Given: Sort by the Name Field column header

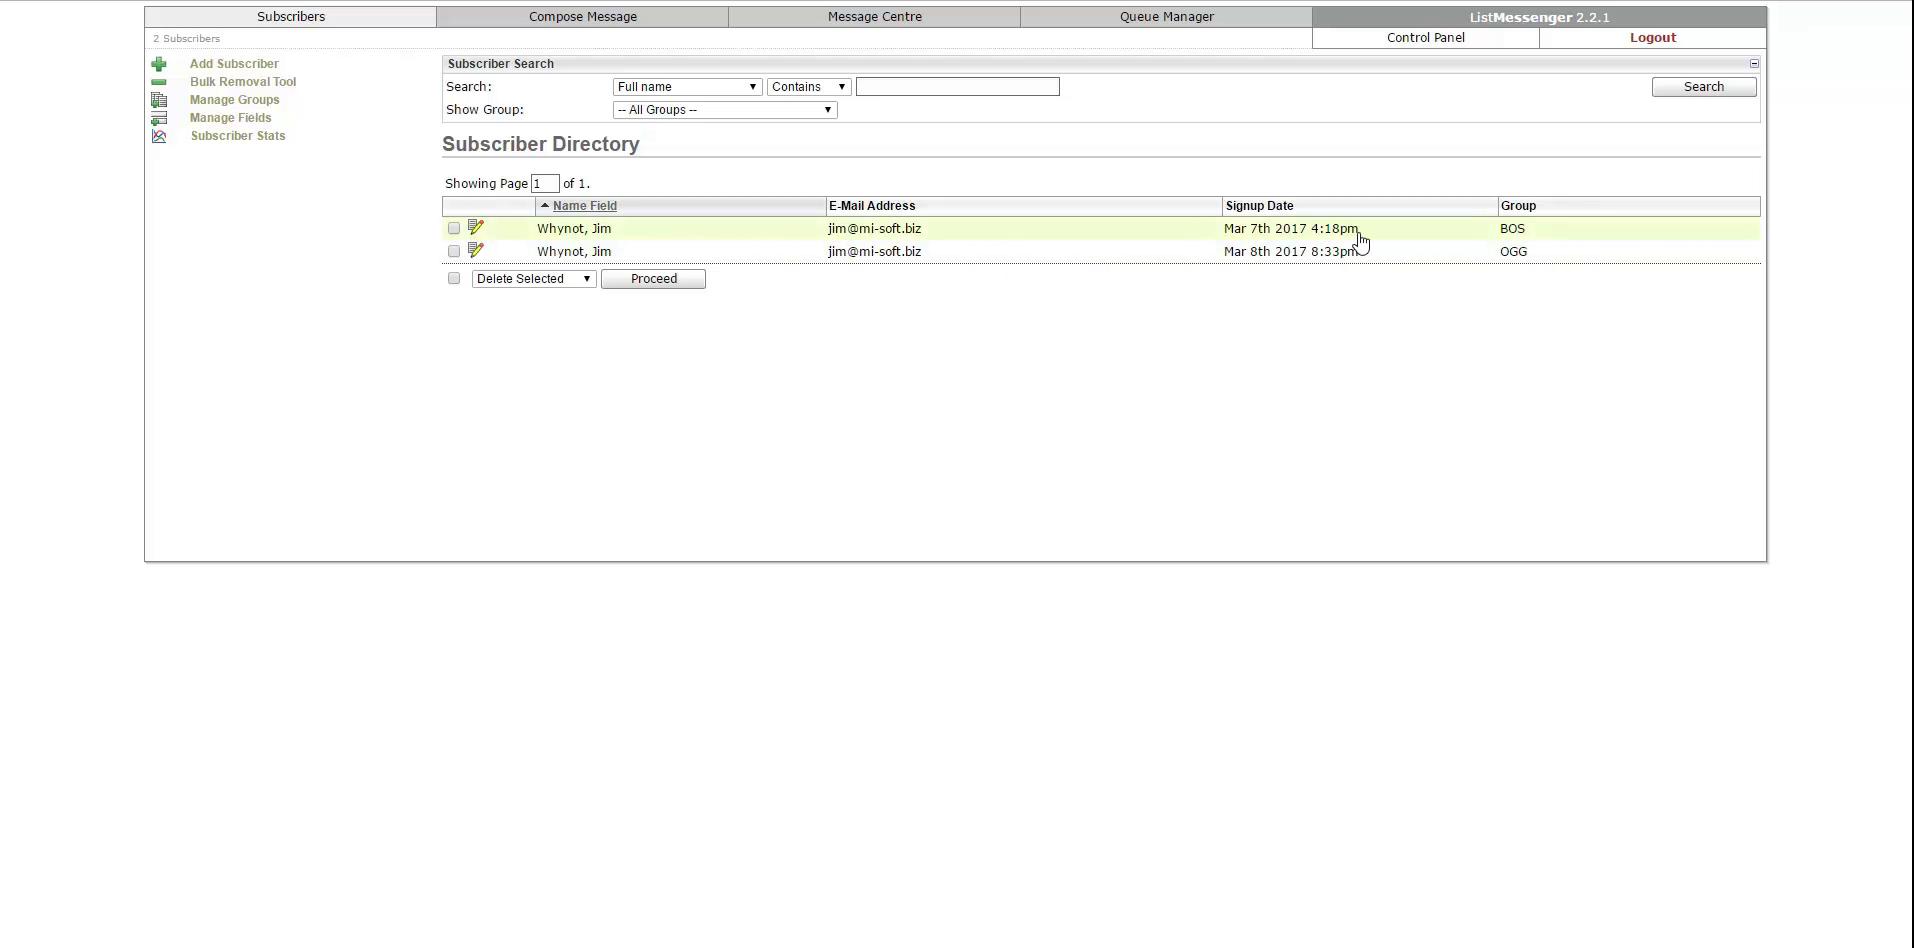Looking at the screenshot, I should (585, 206).
